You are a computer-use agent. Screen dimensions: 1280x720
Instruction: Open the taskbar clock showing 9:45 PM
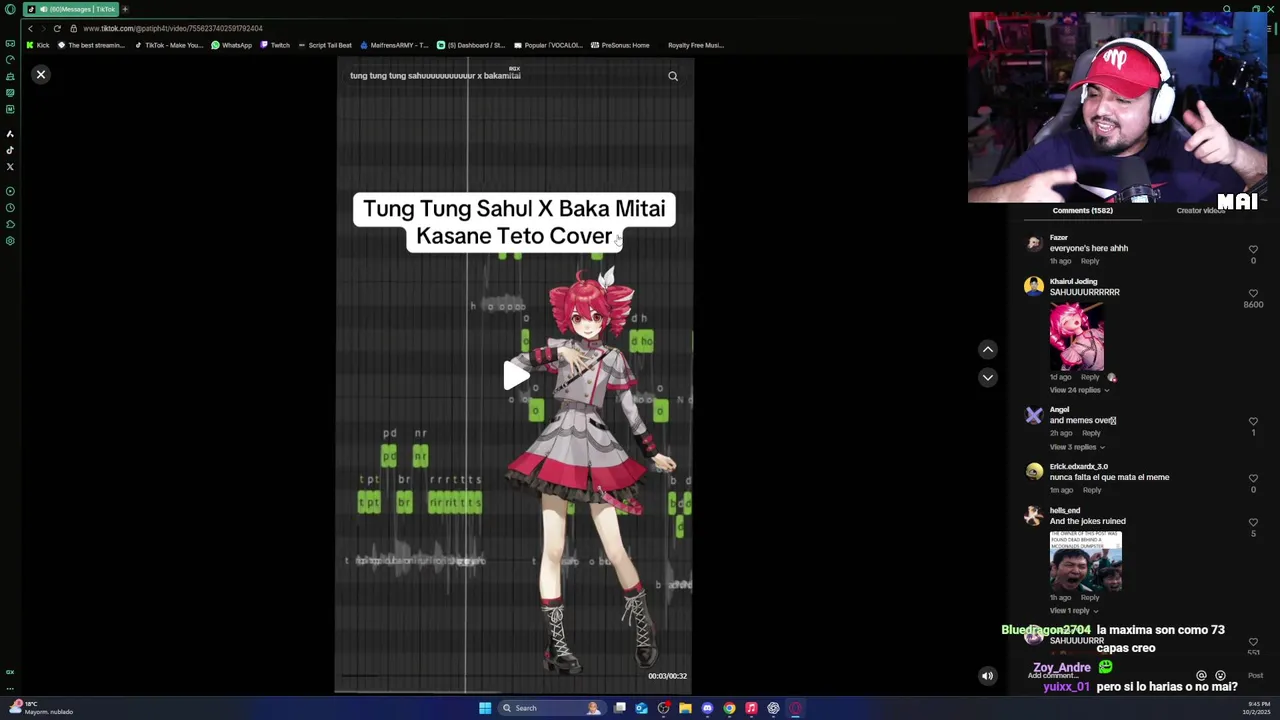coord(1257,708)
